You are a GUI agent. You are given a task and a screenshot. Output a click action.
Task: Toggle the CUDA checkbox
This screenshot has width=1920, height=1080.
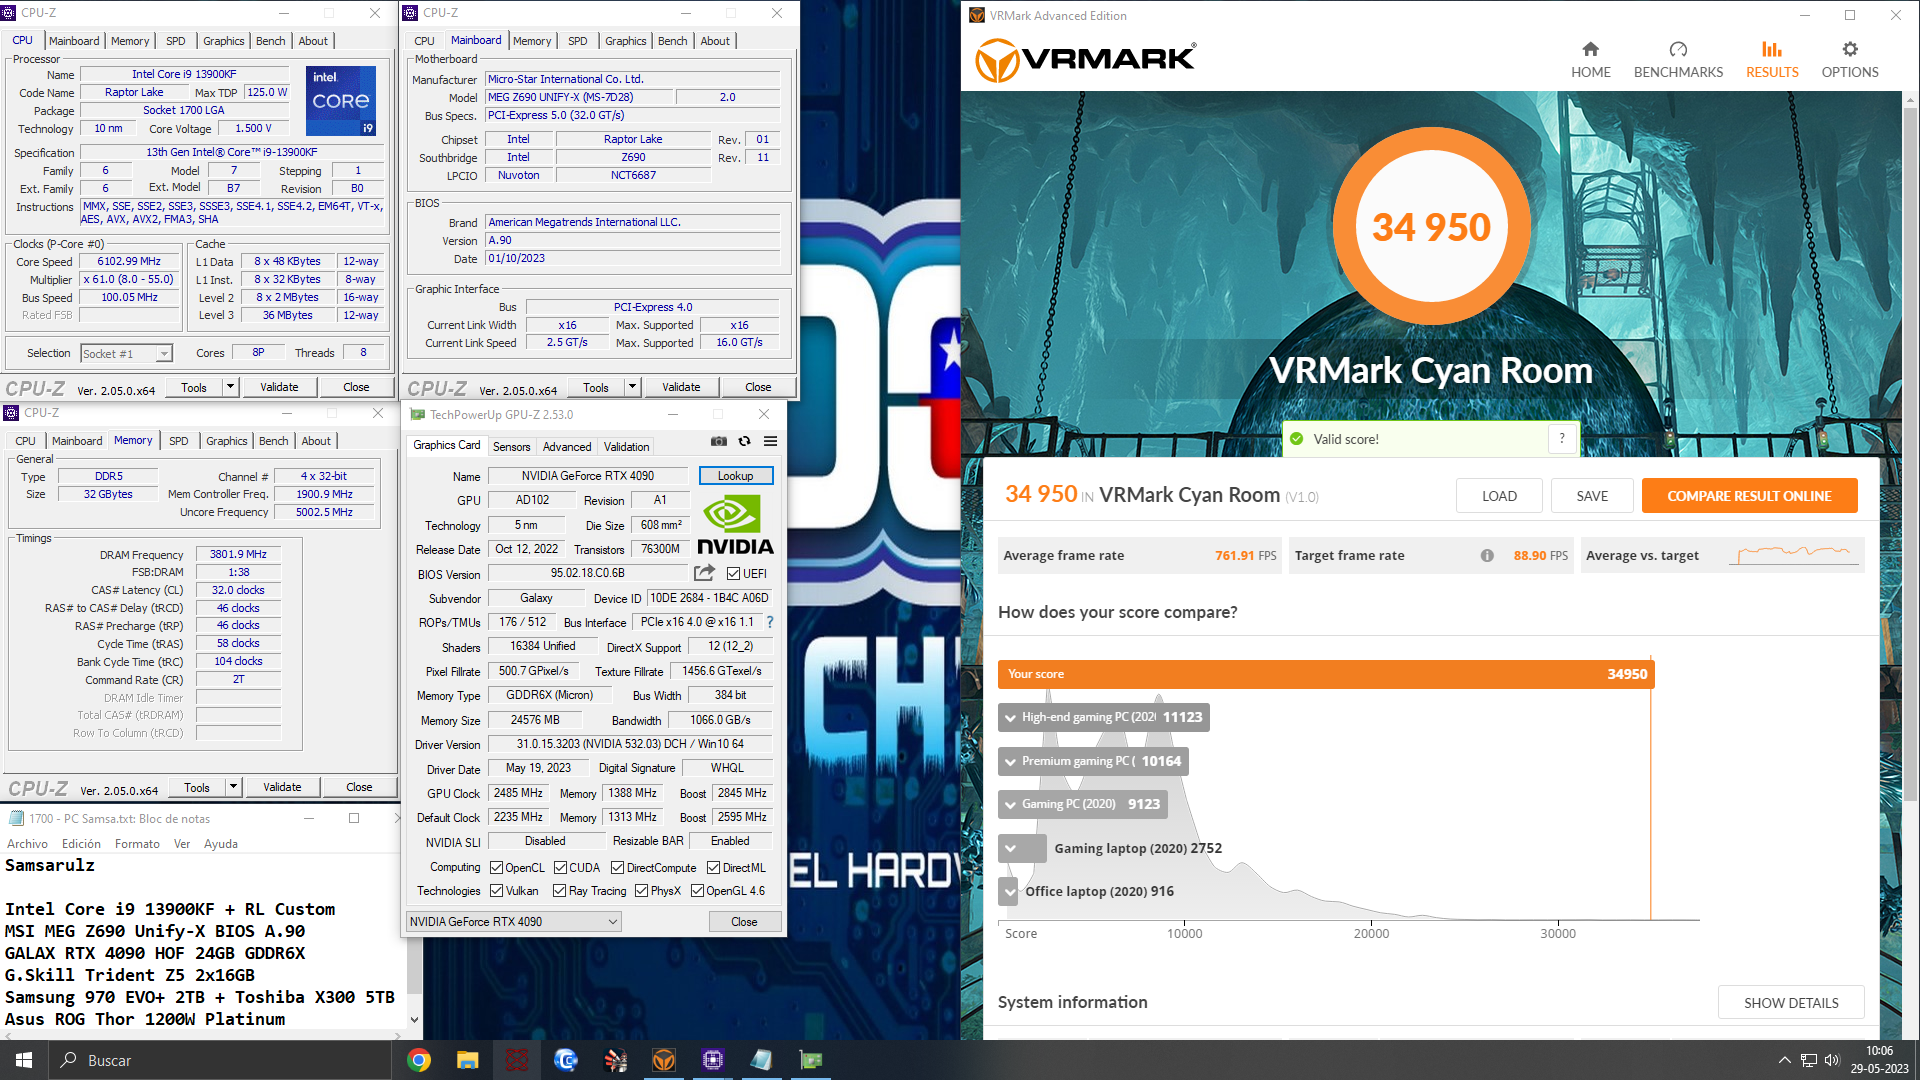pyautogui.click(x=560, y=868)
